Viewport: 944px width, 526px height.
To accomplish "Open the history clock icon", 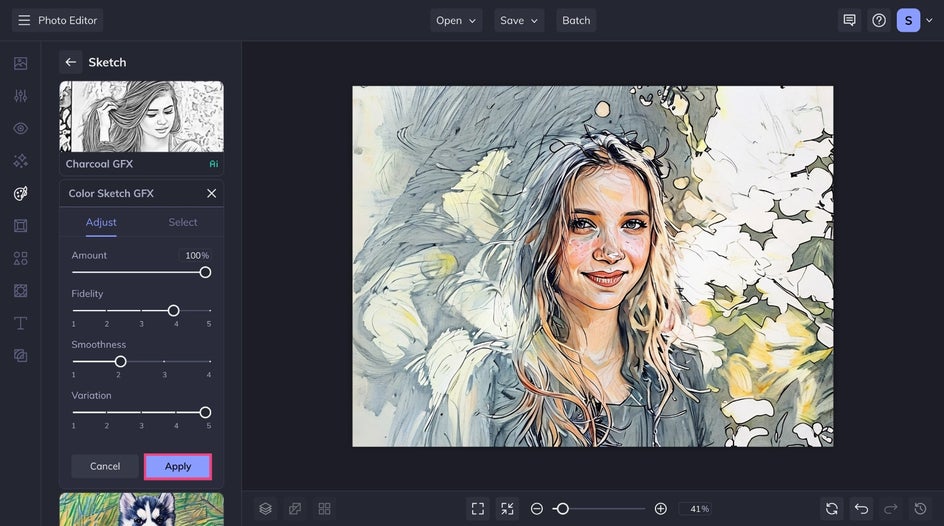I will [920, 509].
